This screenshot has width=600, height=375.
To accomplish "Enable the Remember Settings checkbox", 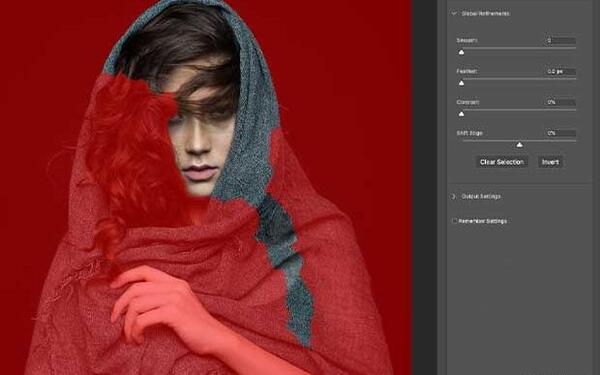I will point(455,221).
